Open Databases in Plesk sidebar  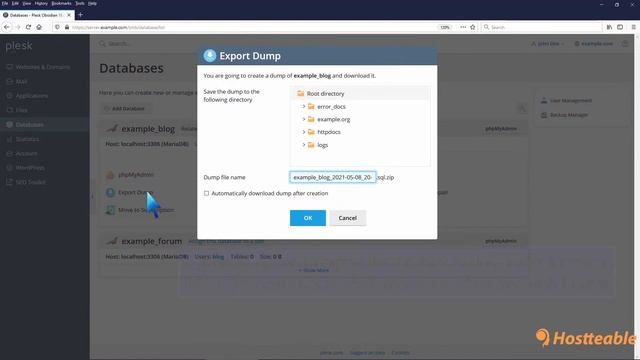click(x=29, y=124)
